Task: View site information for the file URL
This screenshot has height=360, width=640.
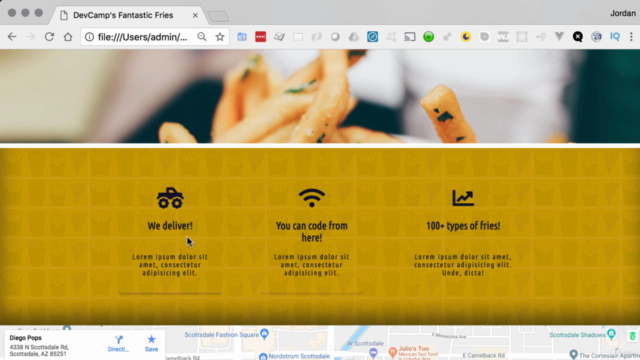Action: (89, 37)
